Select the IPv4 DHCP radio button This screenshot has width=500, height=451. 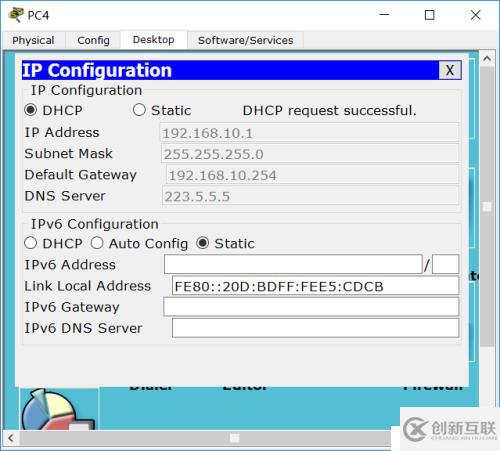(31, 110)
